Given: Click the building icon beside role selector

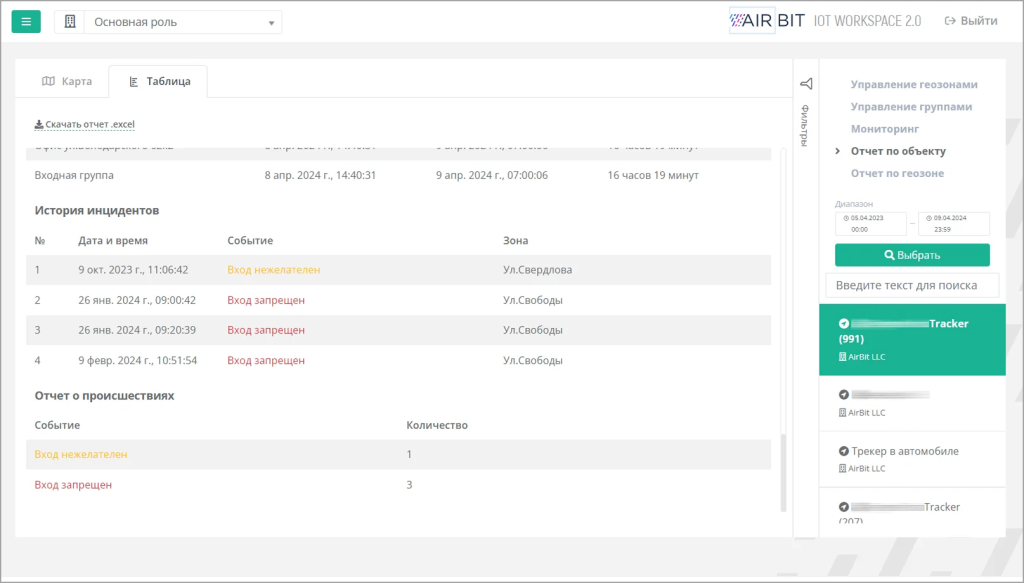Looking at the screenshot, I should click(70, 22).
